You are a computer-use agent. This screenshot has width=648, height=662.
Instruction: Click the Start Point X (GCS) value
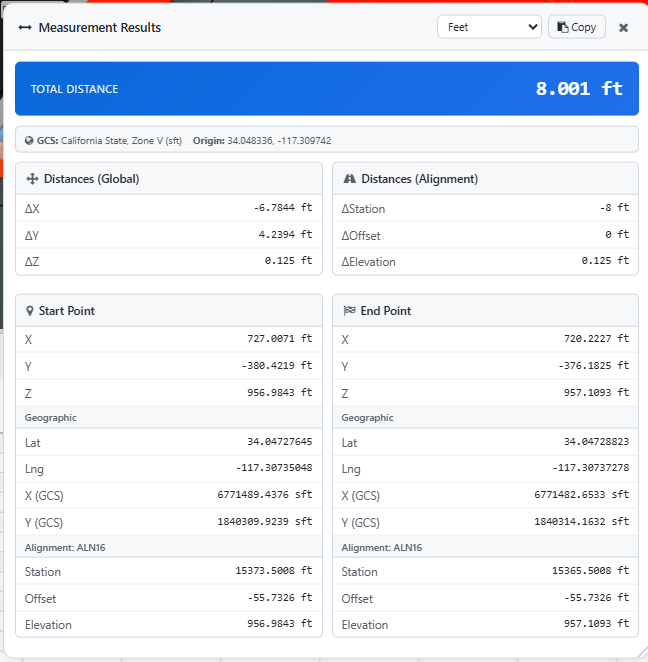click(264, 495)
